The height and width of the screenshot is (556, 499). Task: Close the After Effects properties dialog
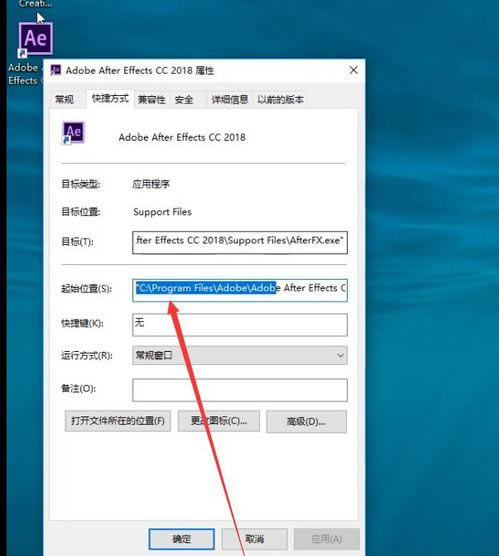[353, 70]
